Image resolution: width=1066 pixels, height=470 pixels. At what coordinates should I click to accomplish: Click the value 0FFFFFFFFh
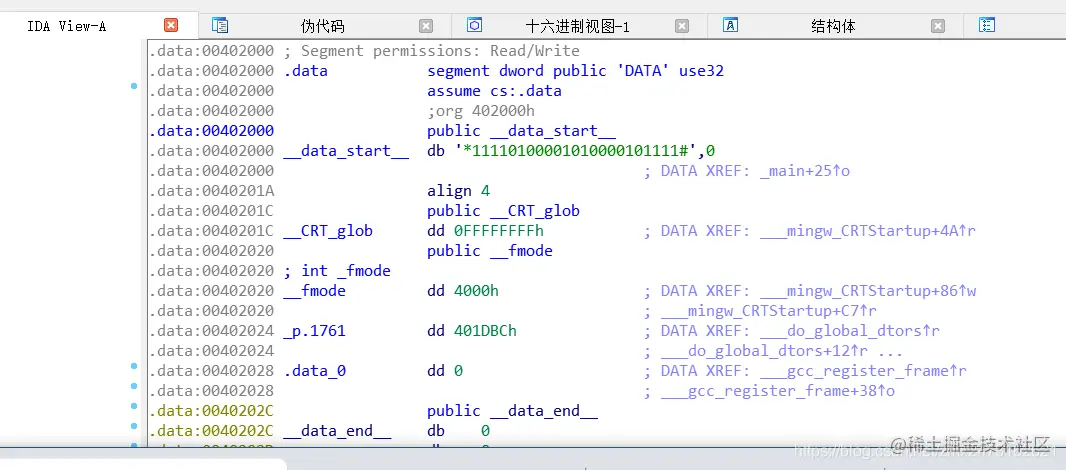point(498,231)
